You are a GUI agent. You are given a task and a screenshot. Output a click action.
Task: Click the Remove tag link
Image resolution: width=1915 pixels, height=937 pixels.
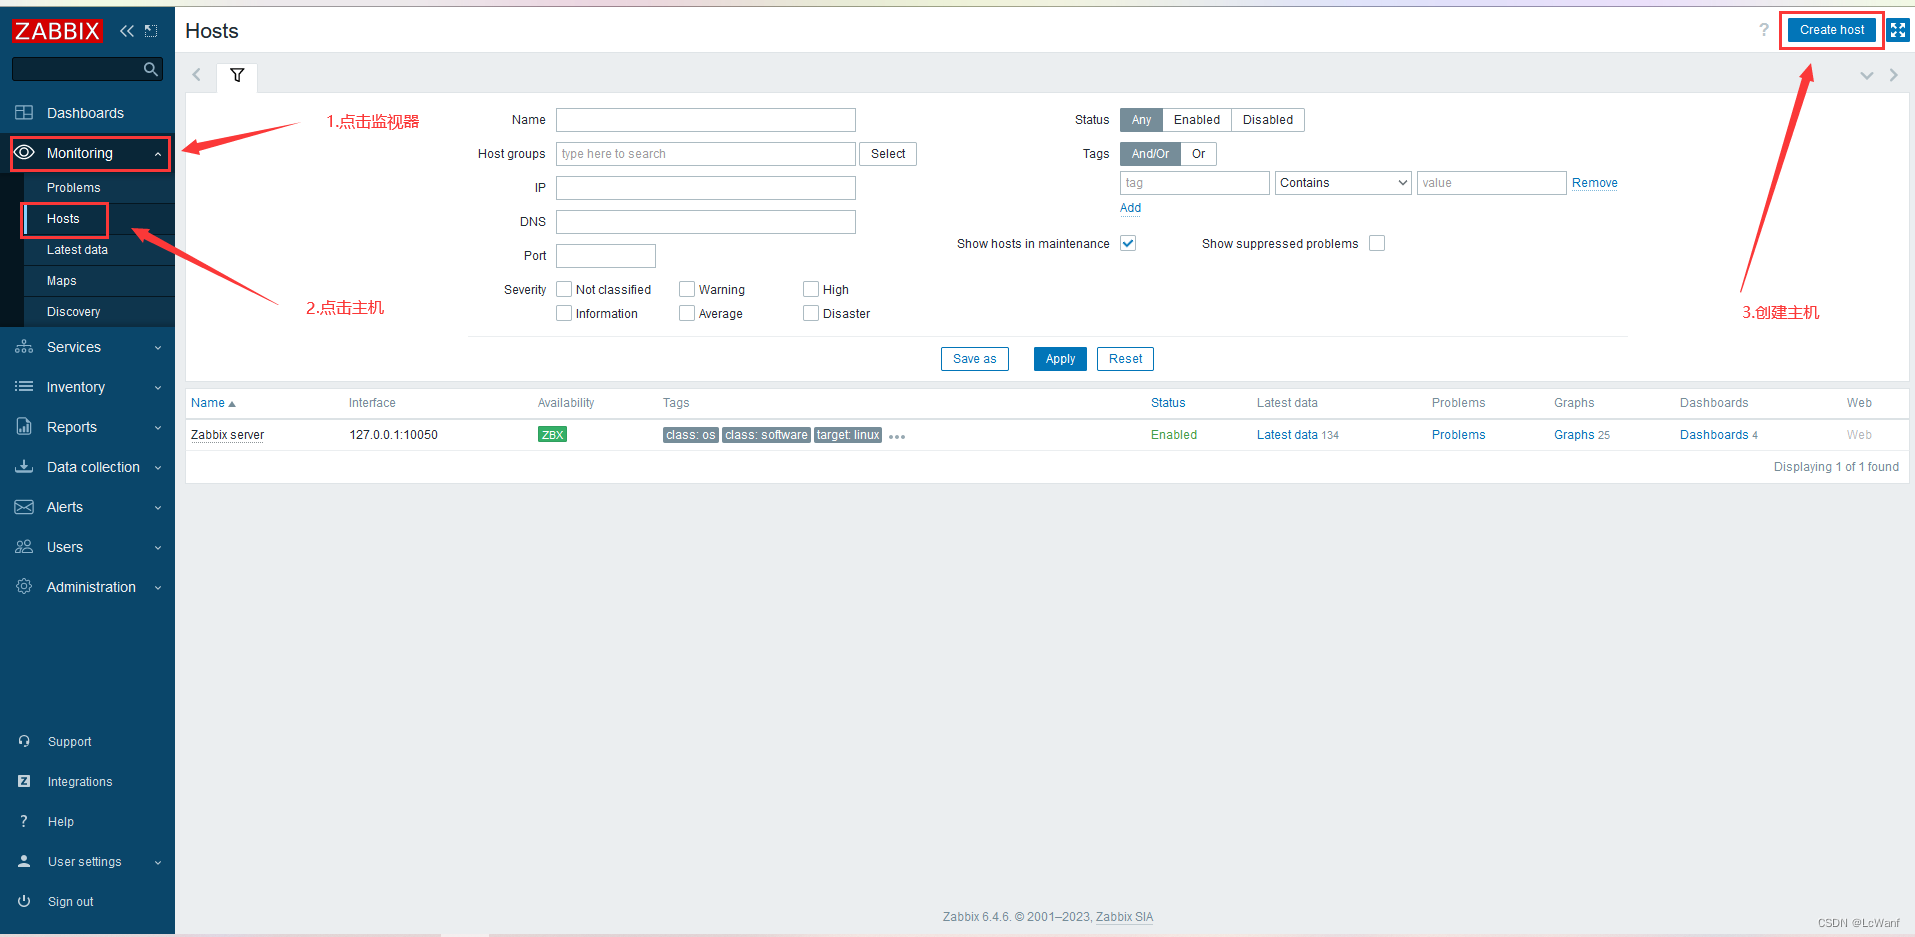click(1595, 183)
